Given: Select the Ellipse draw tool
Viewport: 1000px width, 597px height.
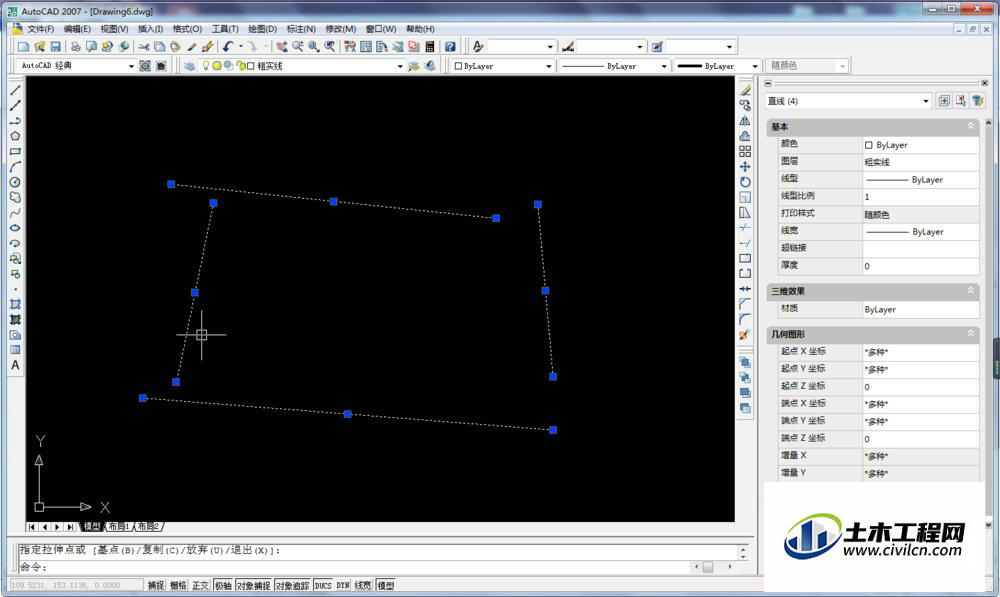Looking at the screenshot, I should point(15,228).
